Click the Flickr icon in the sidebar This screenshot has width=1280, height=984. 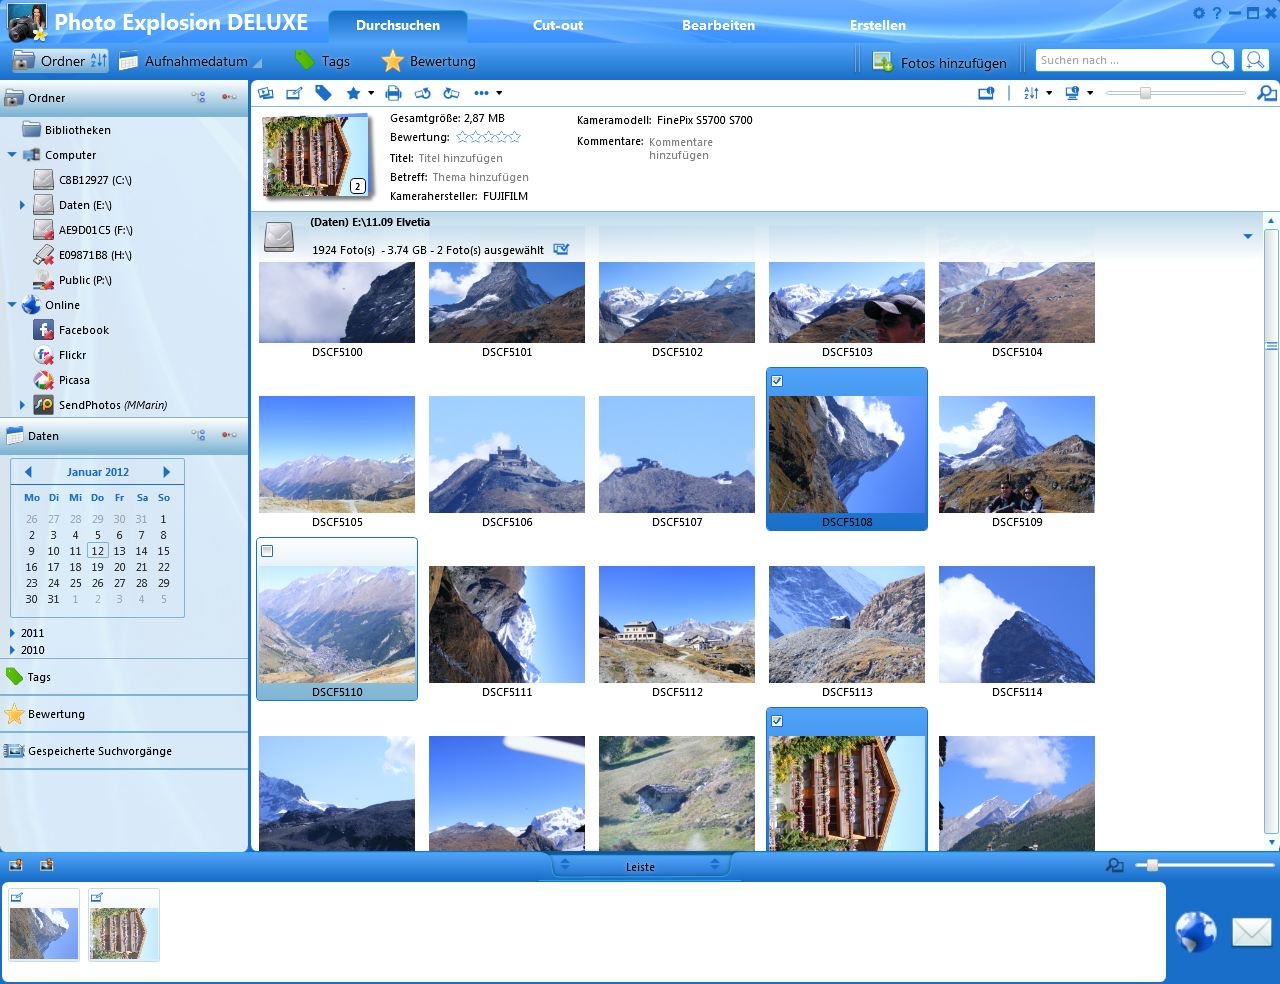point(43,355)
